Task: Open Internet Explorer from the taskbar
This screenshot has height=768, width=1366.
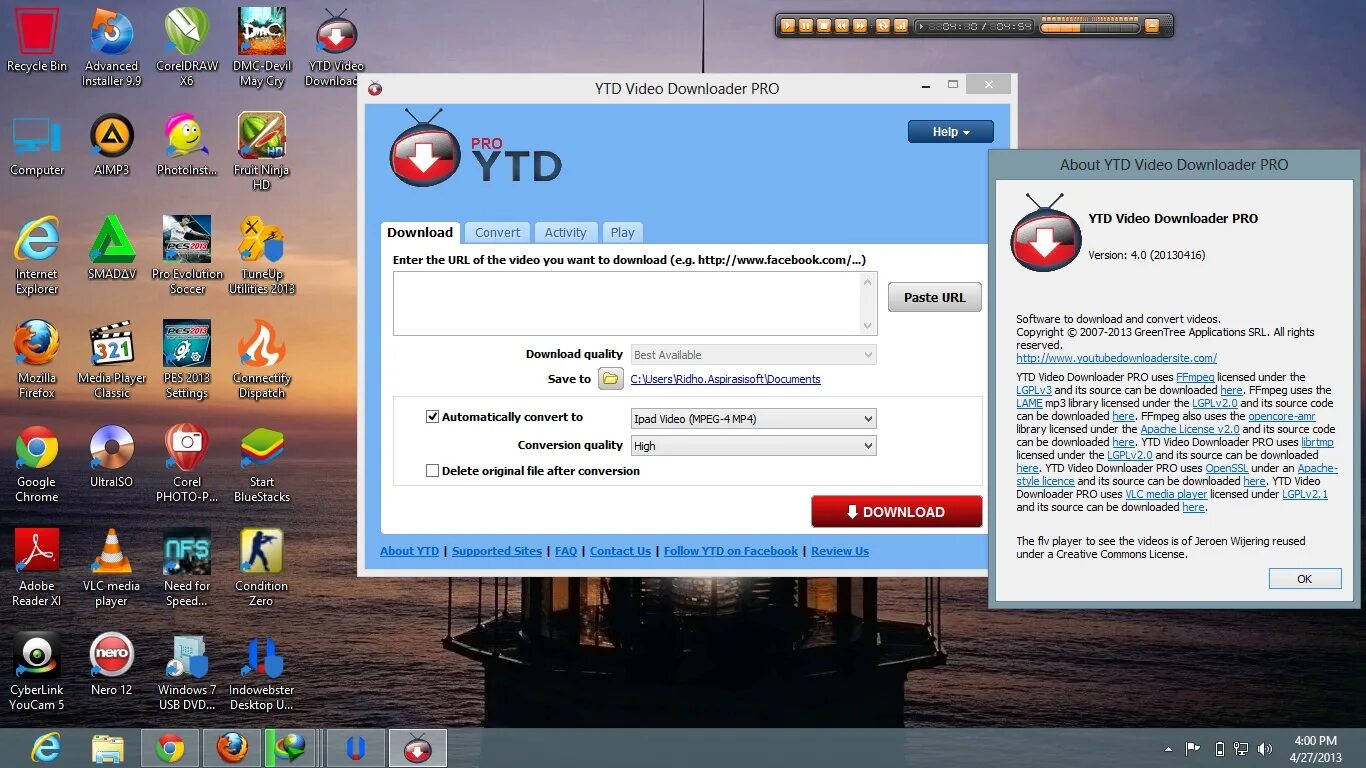Action: click(46, 748)
